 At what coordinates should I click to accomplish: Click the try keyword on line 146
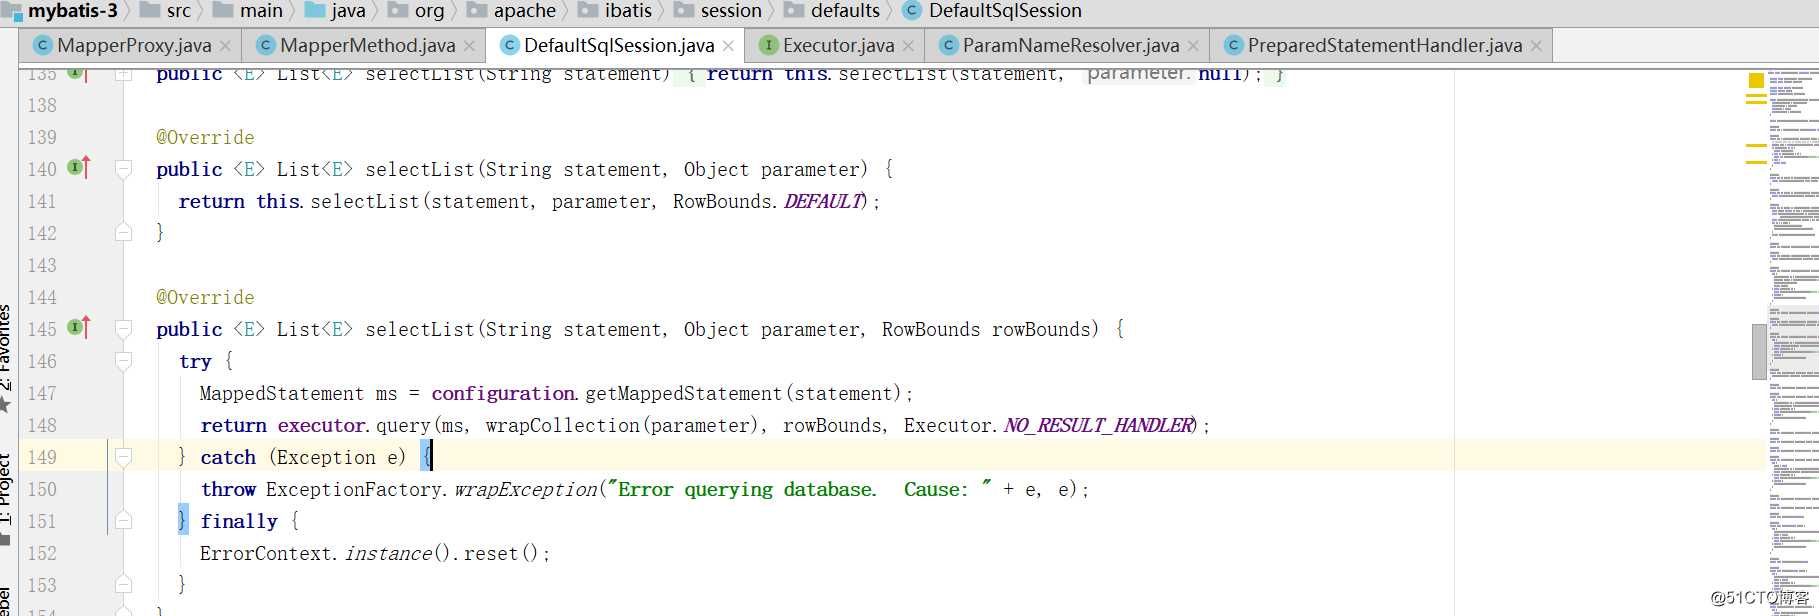(x=195, y=361)
